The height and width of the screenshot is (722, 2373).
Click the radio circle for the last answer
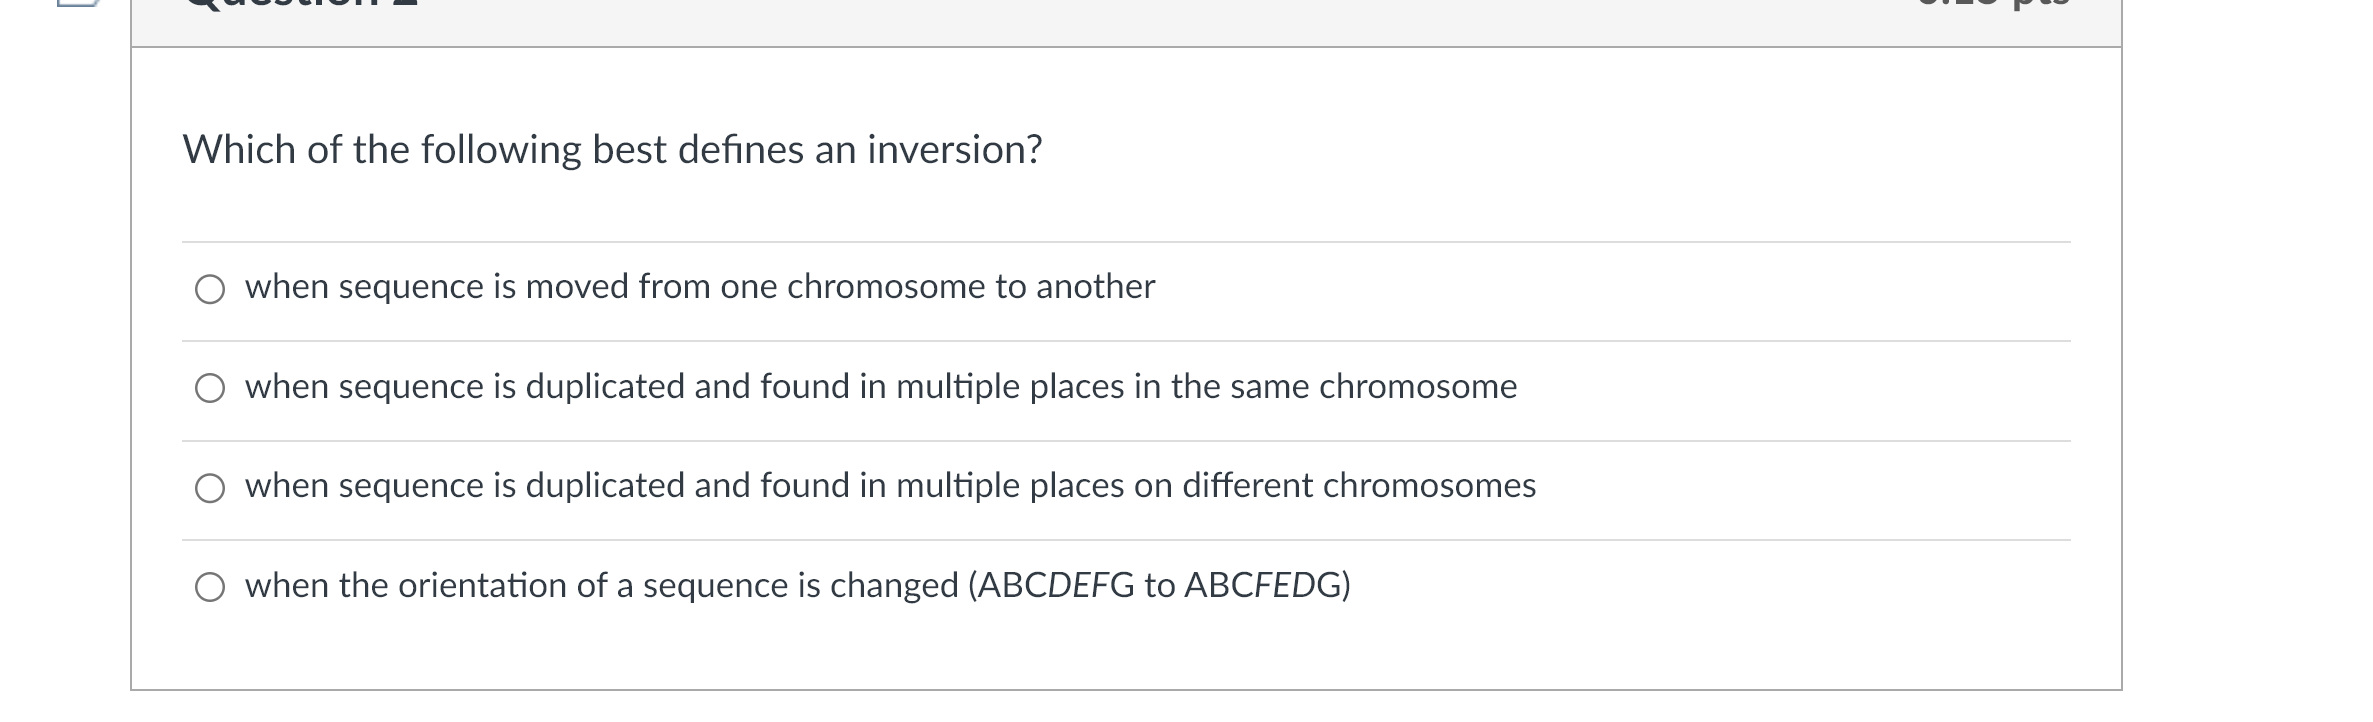(210, 588)
